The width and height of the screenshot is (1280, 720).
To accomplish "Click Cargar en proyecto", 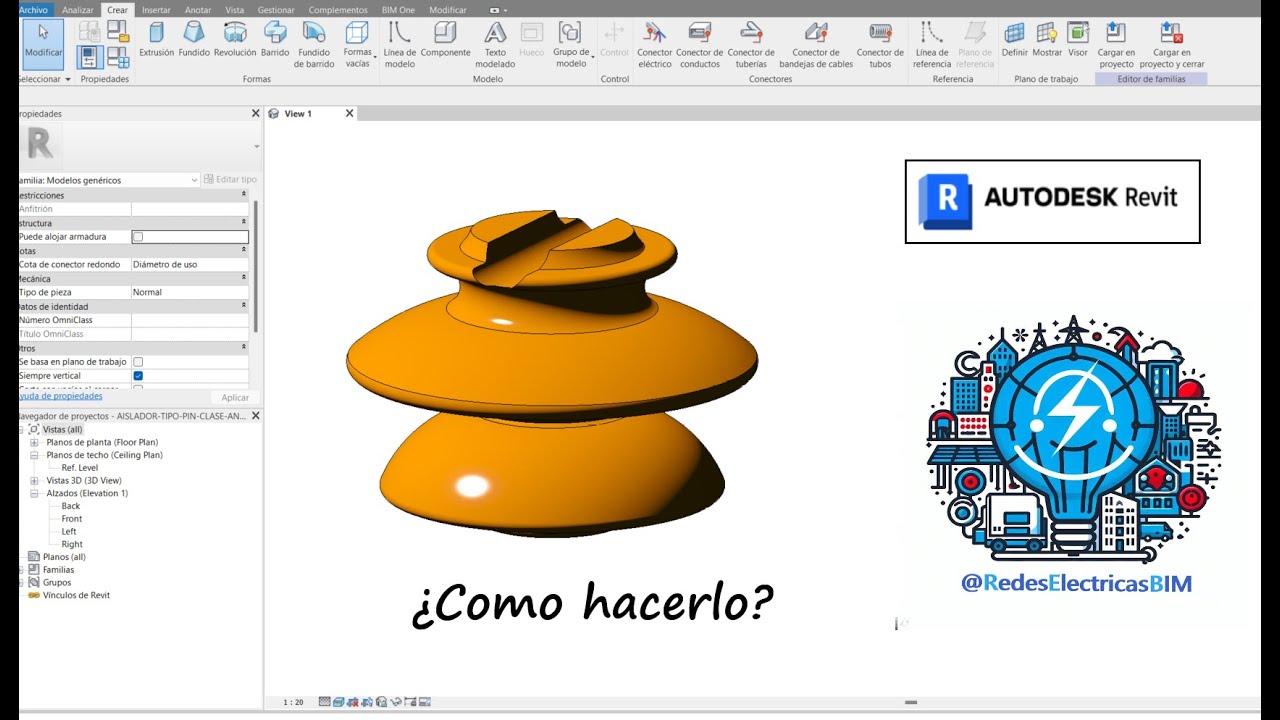I will pyautogui.click(x=1116, y=45).
